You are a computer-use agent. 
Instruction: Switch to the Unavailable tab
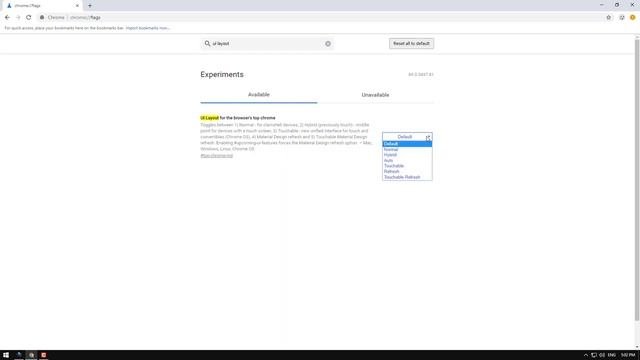[x=375, y=95]
